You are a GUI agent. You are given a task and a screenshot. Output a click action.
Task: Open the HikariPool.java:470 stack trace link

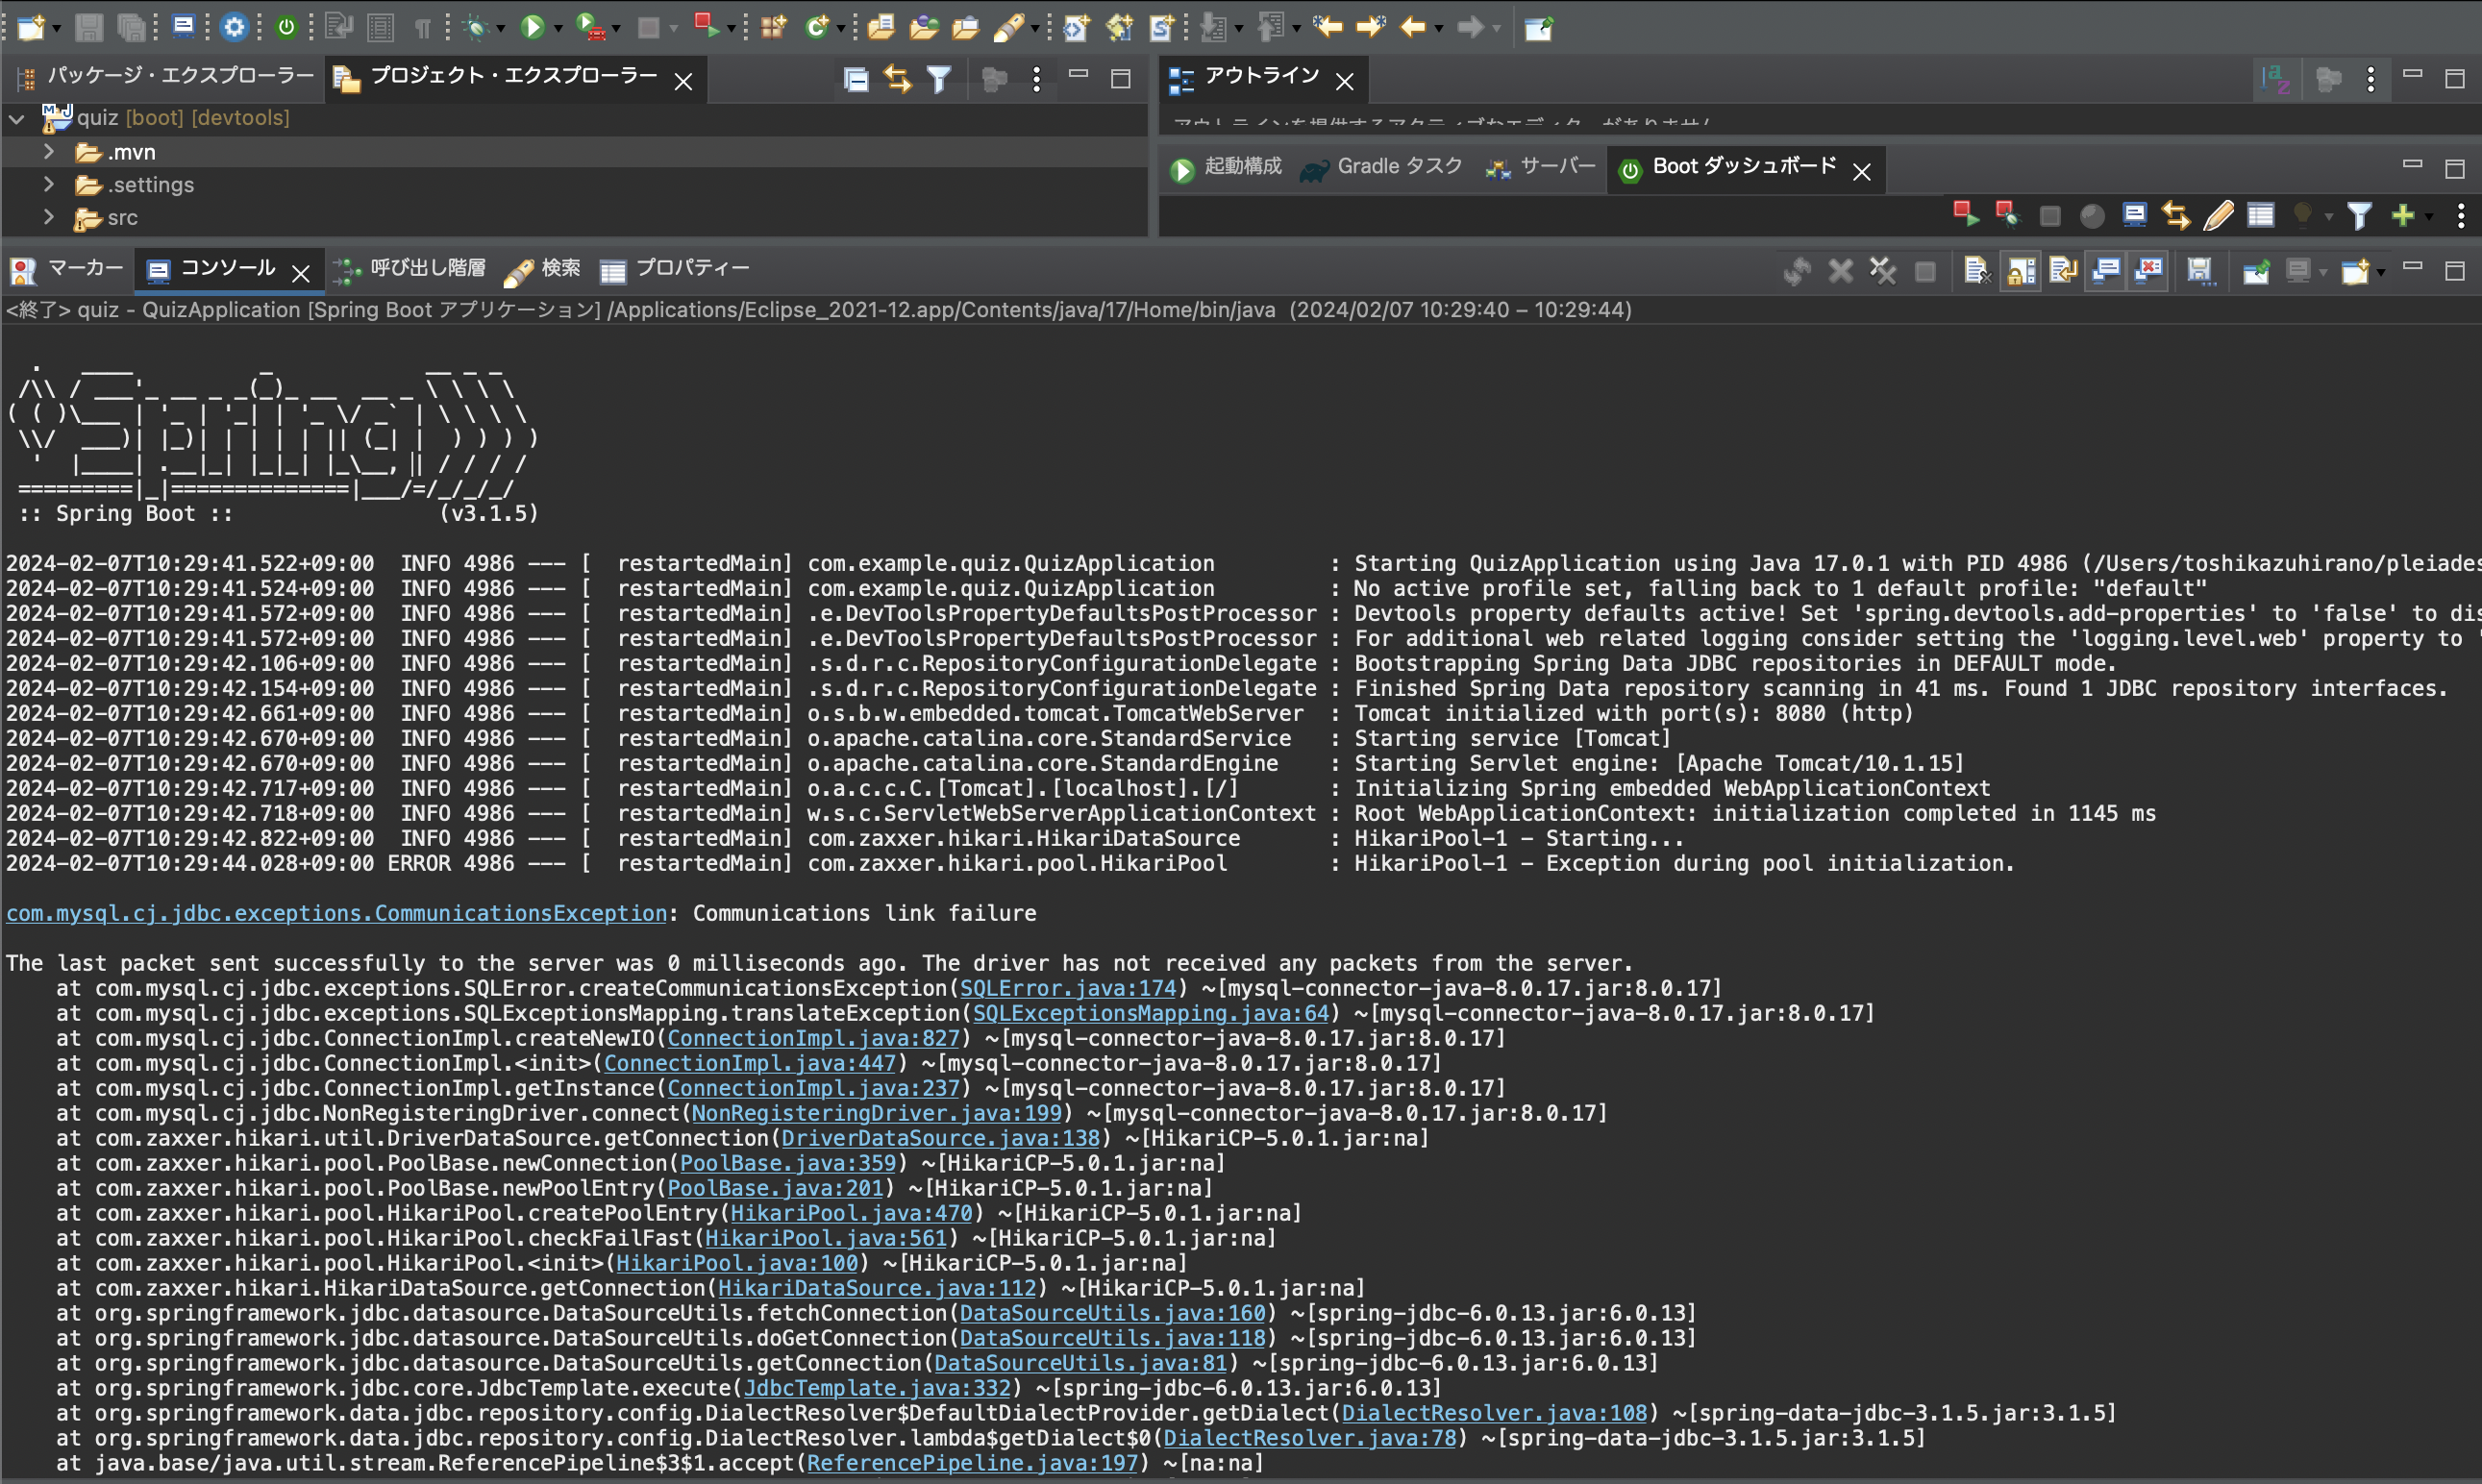pos(850,1213)
